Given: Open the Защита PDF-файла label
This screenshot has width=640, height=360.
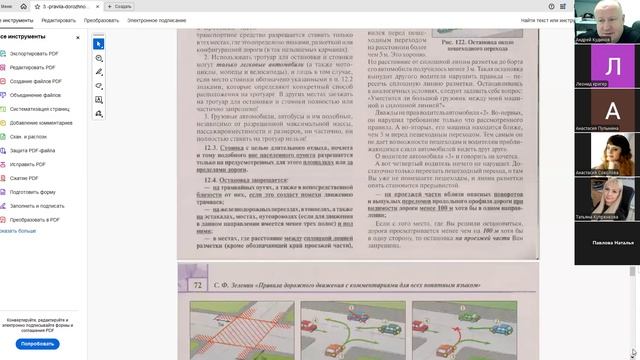Looking at the screenshot, I should pyautogui.click(x=32, y=151).
